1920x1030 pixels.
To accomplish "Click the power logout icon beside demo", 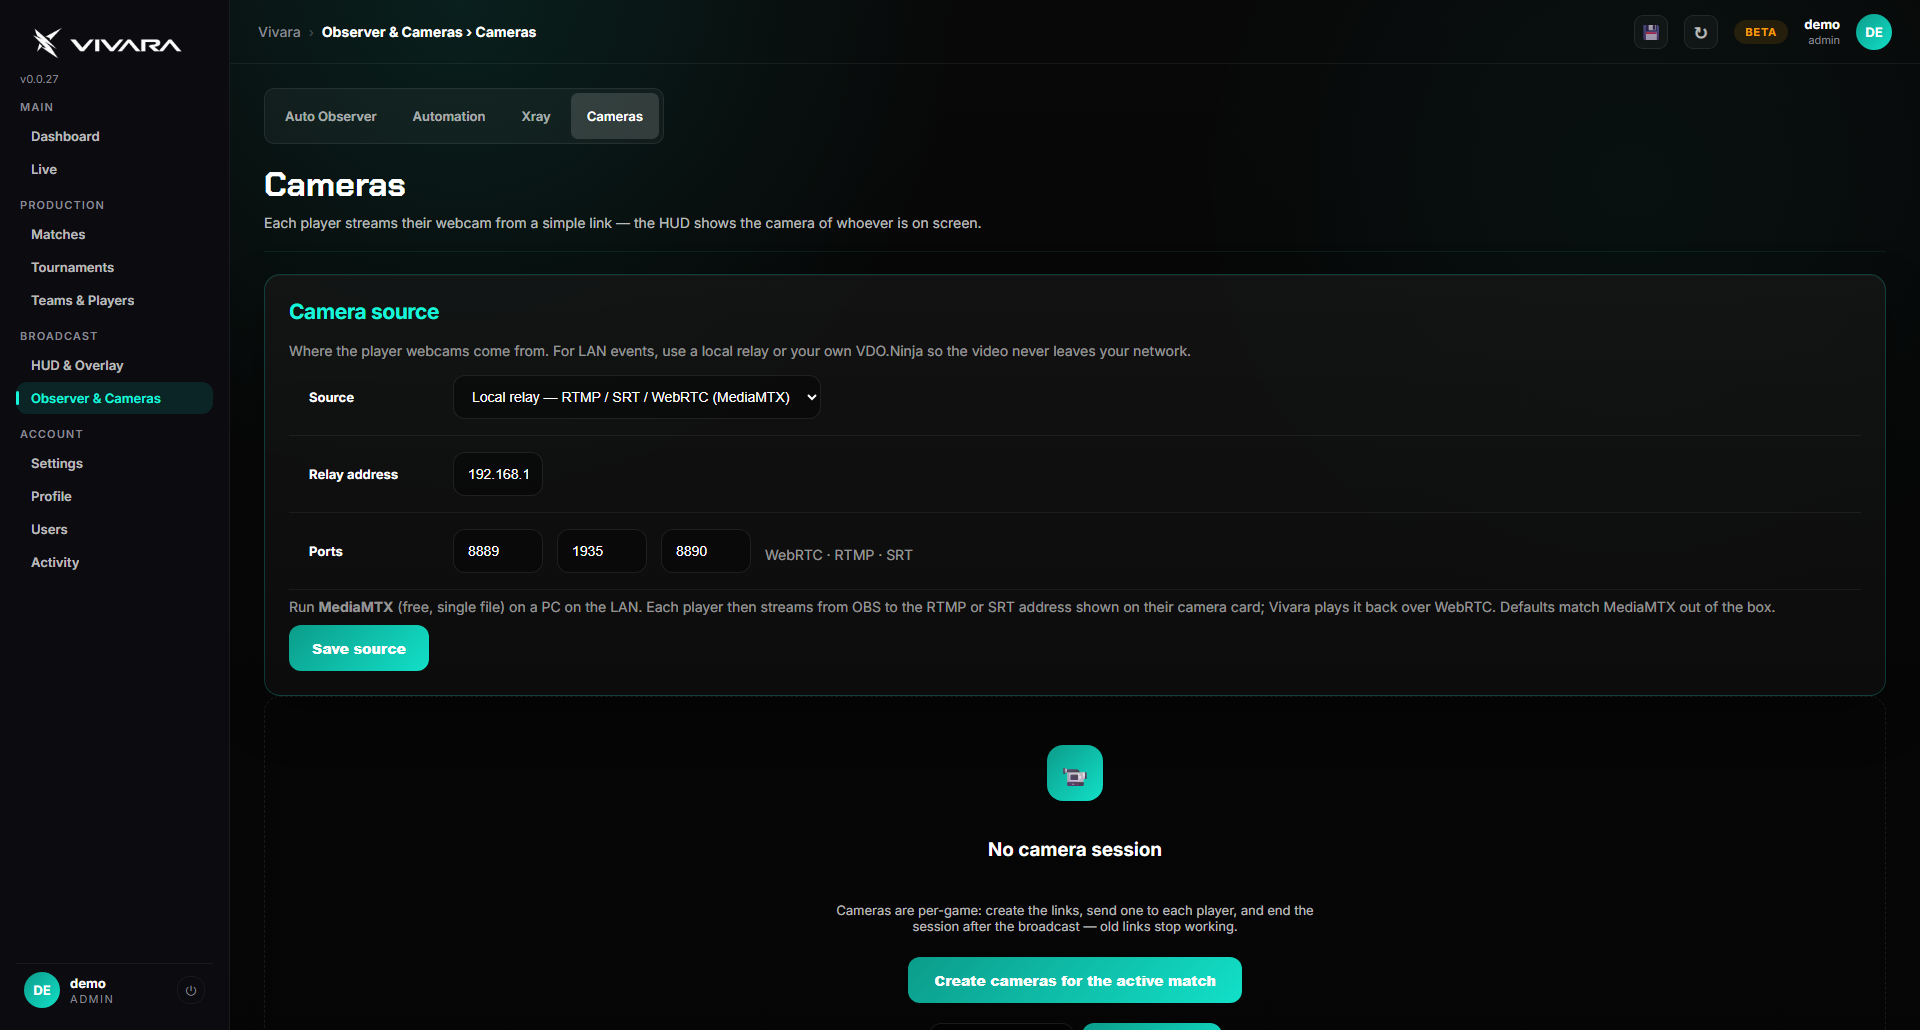I will tap(191, 990).
